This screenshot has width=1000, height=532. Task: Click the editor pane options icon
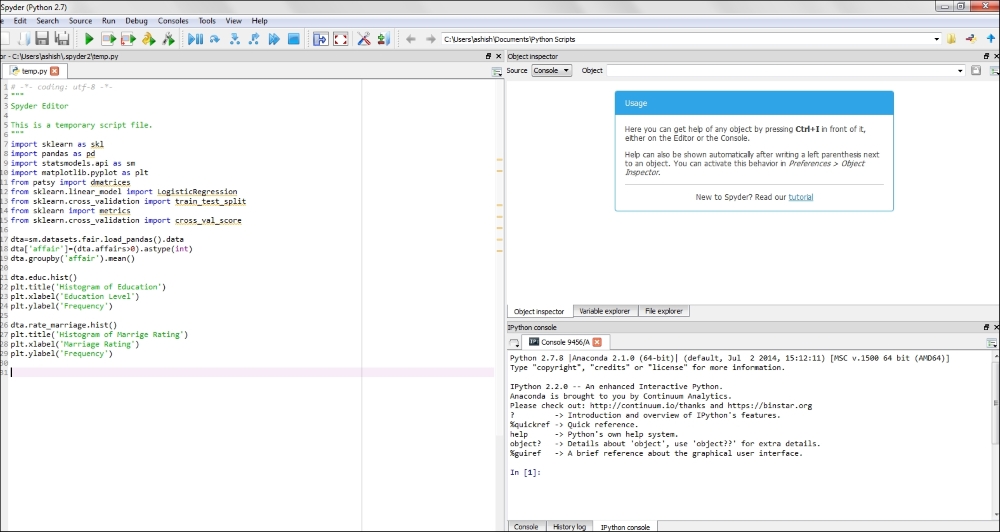point(497,72)
